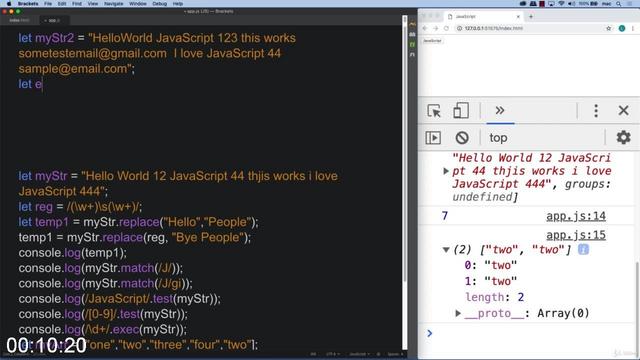Screen dimensions: 640x360
Task: Open a new Chrome tab
Action: click(531, 17)
